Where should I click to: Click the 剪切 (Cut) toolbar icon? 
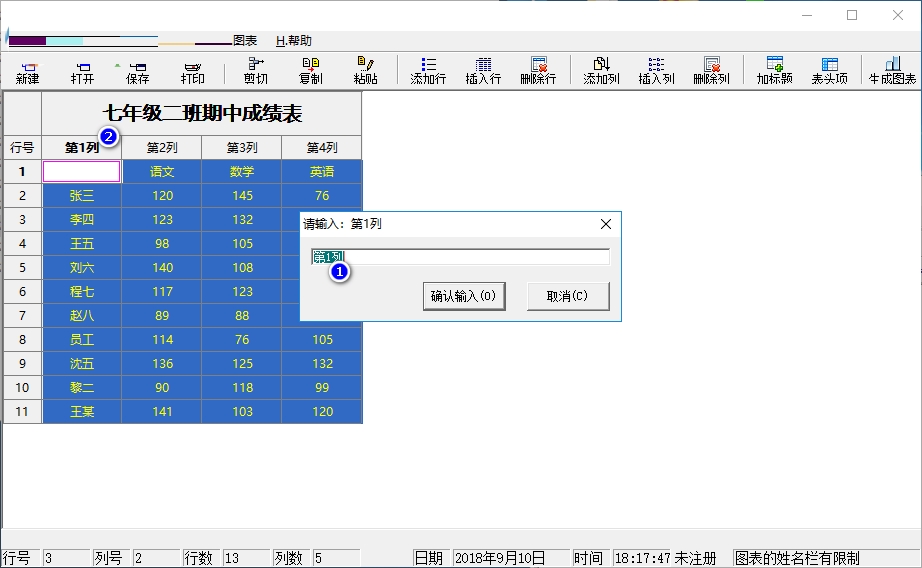[255, 70]
